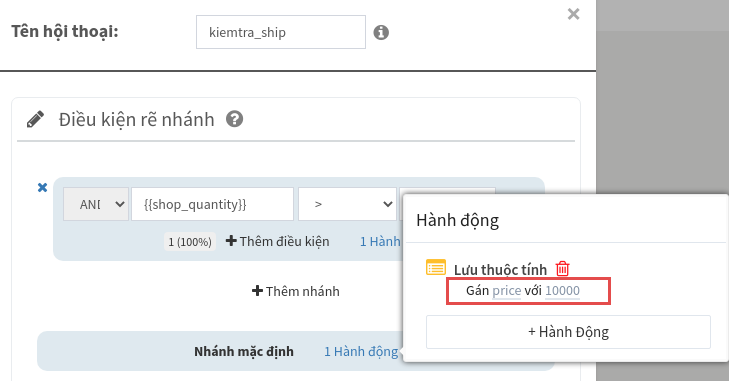The image size is (729, 381).
Task: Click the pencil icon beside Điều kiện rẽ nhánh
Action: click(x=35, y=119)
